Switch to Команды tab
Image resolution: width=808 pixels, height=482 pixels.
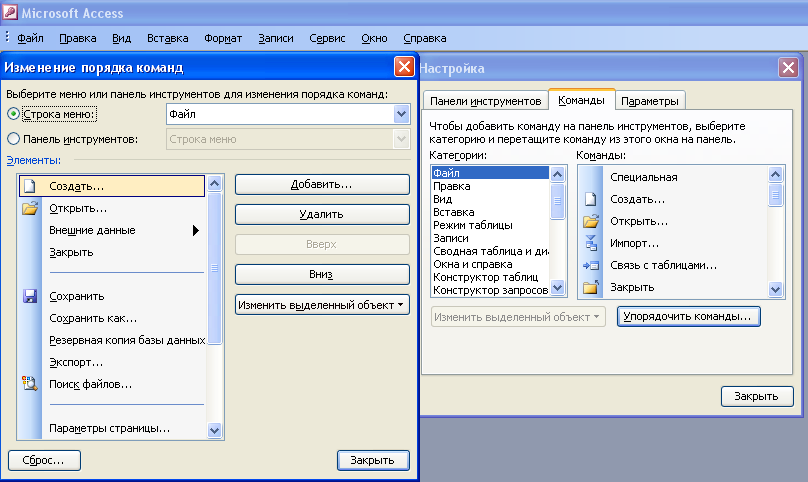[x=581, y=100]
